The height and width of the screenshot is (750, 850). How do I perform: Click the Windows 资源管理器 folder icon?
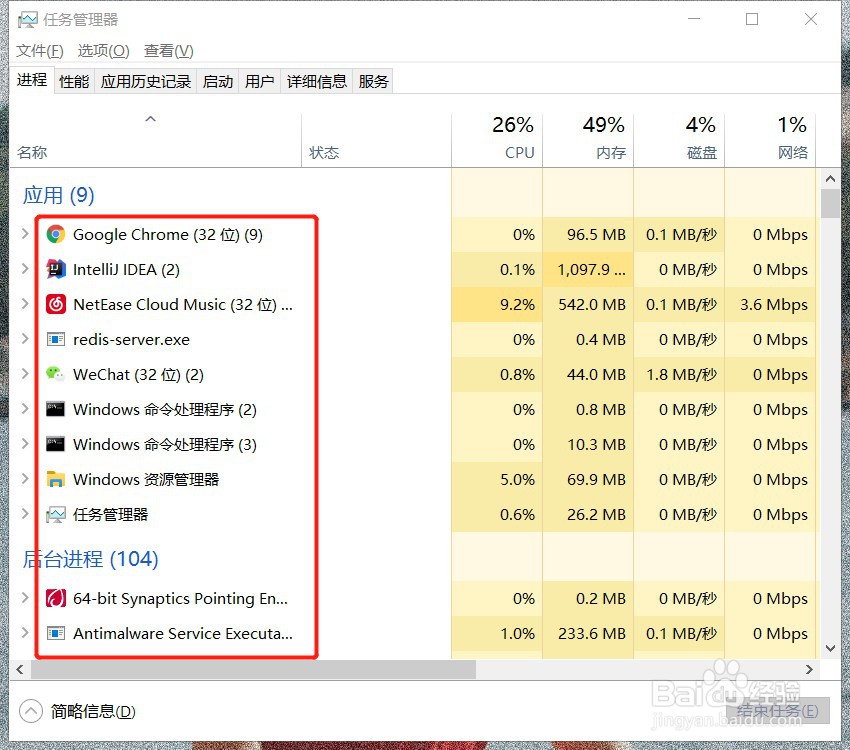[57, 479]
